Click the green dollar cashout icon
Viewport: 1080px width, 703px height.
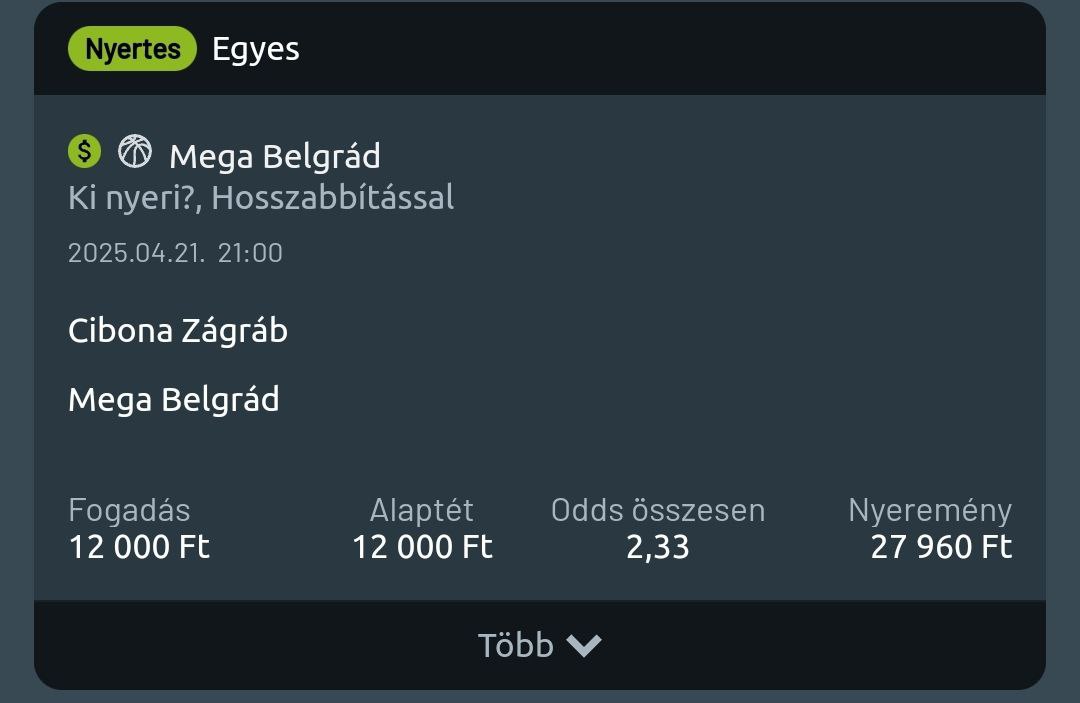[85, 152]
